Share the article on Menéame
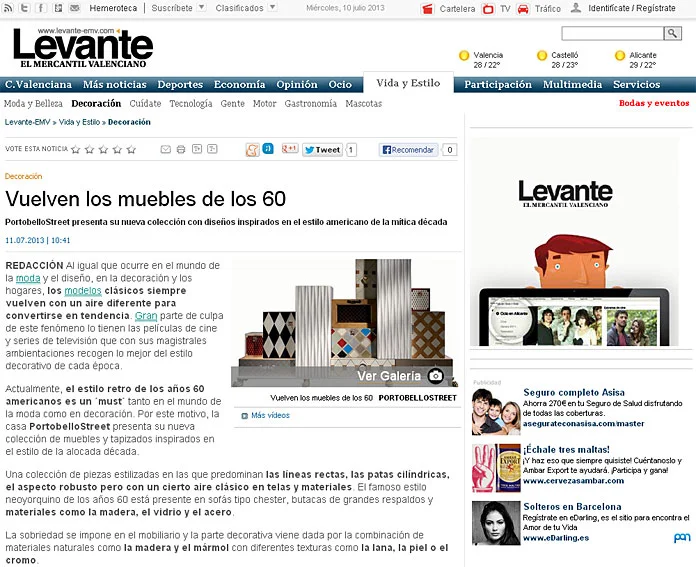The height and width of the screenshot is (567, 696). pos(253,150)
